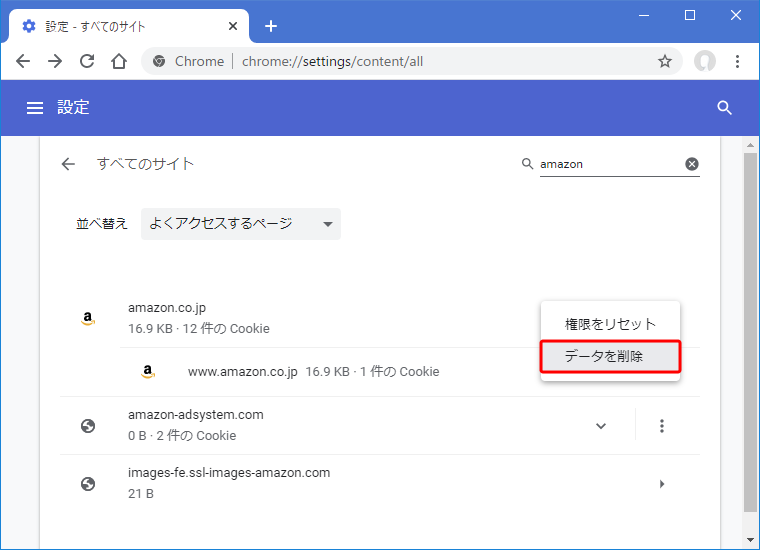Click the search icon in Settings header

pyautogui.click(x=725, y=108)
